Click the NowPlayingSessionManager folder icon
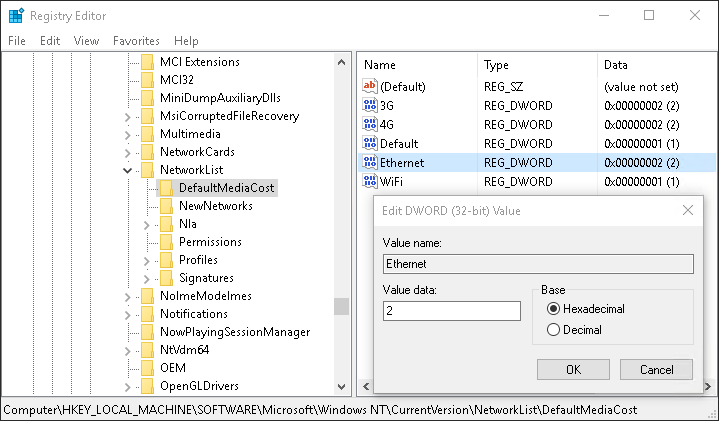Viewport: 719px width, 421px height. pos(148,332)
